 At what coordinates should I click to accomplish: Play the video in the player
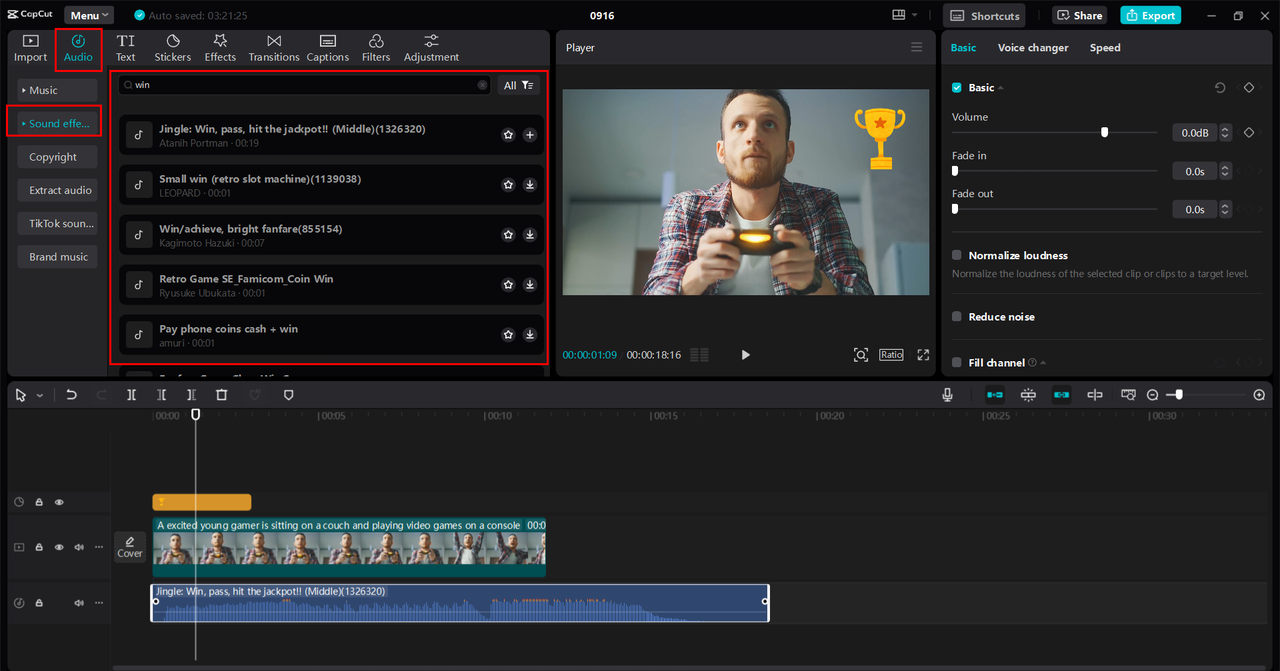[x=745, y=355]
